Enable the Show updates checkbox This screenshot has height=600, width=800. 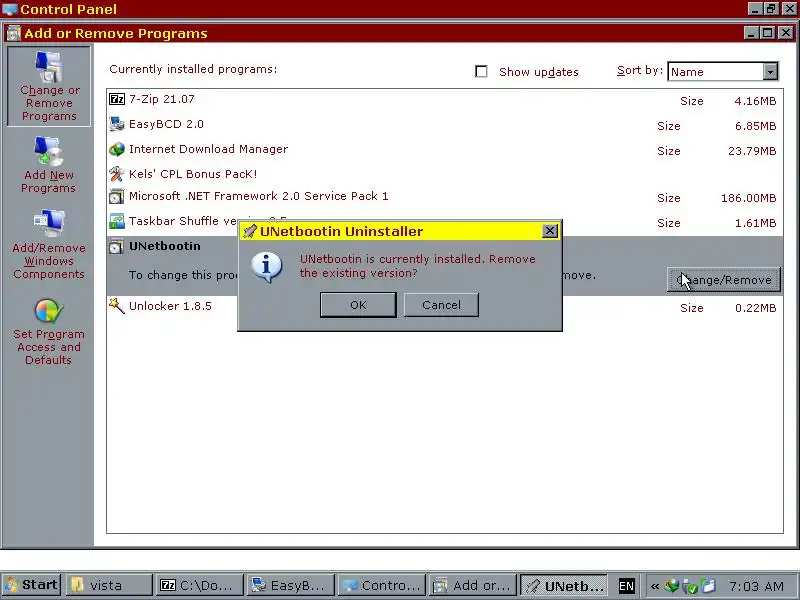click(481, 71)
